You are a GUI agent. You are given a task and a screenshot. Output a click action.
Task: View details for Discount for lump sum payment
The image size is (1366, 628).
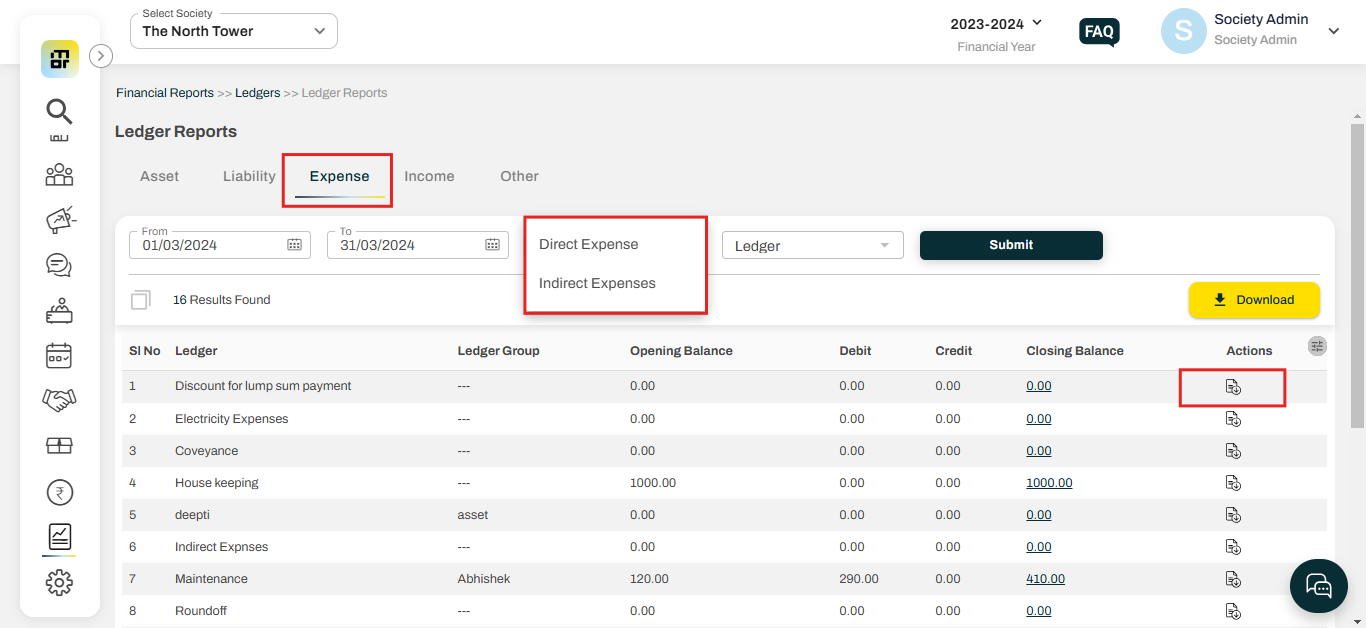tap(1233, 387)
